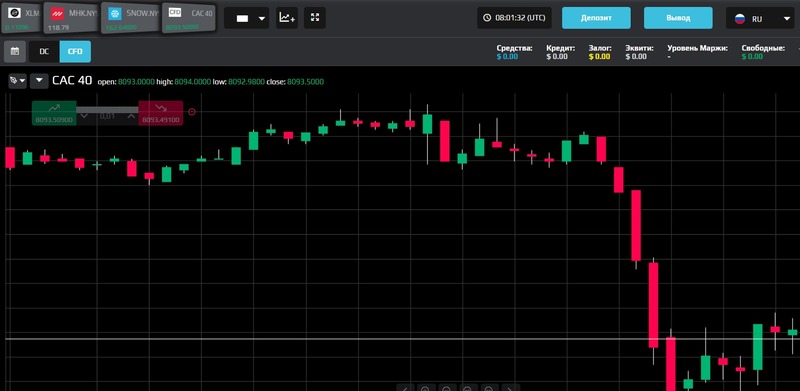Image resolution: width=800 pixels, height=391 pixels.
Task: Switch to CFD trading mode
Action: [x=75, y=52]
